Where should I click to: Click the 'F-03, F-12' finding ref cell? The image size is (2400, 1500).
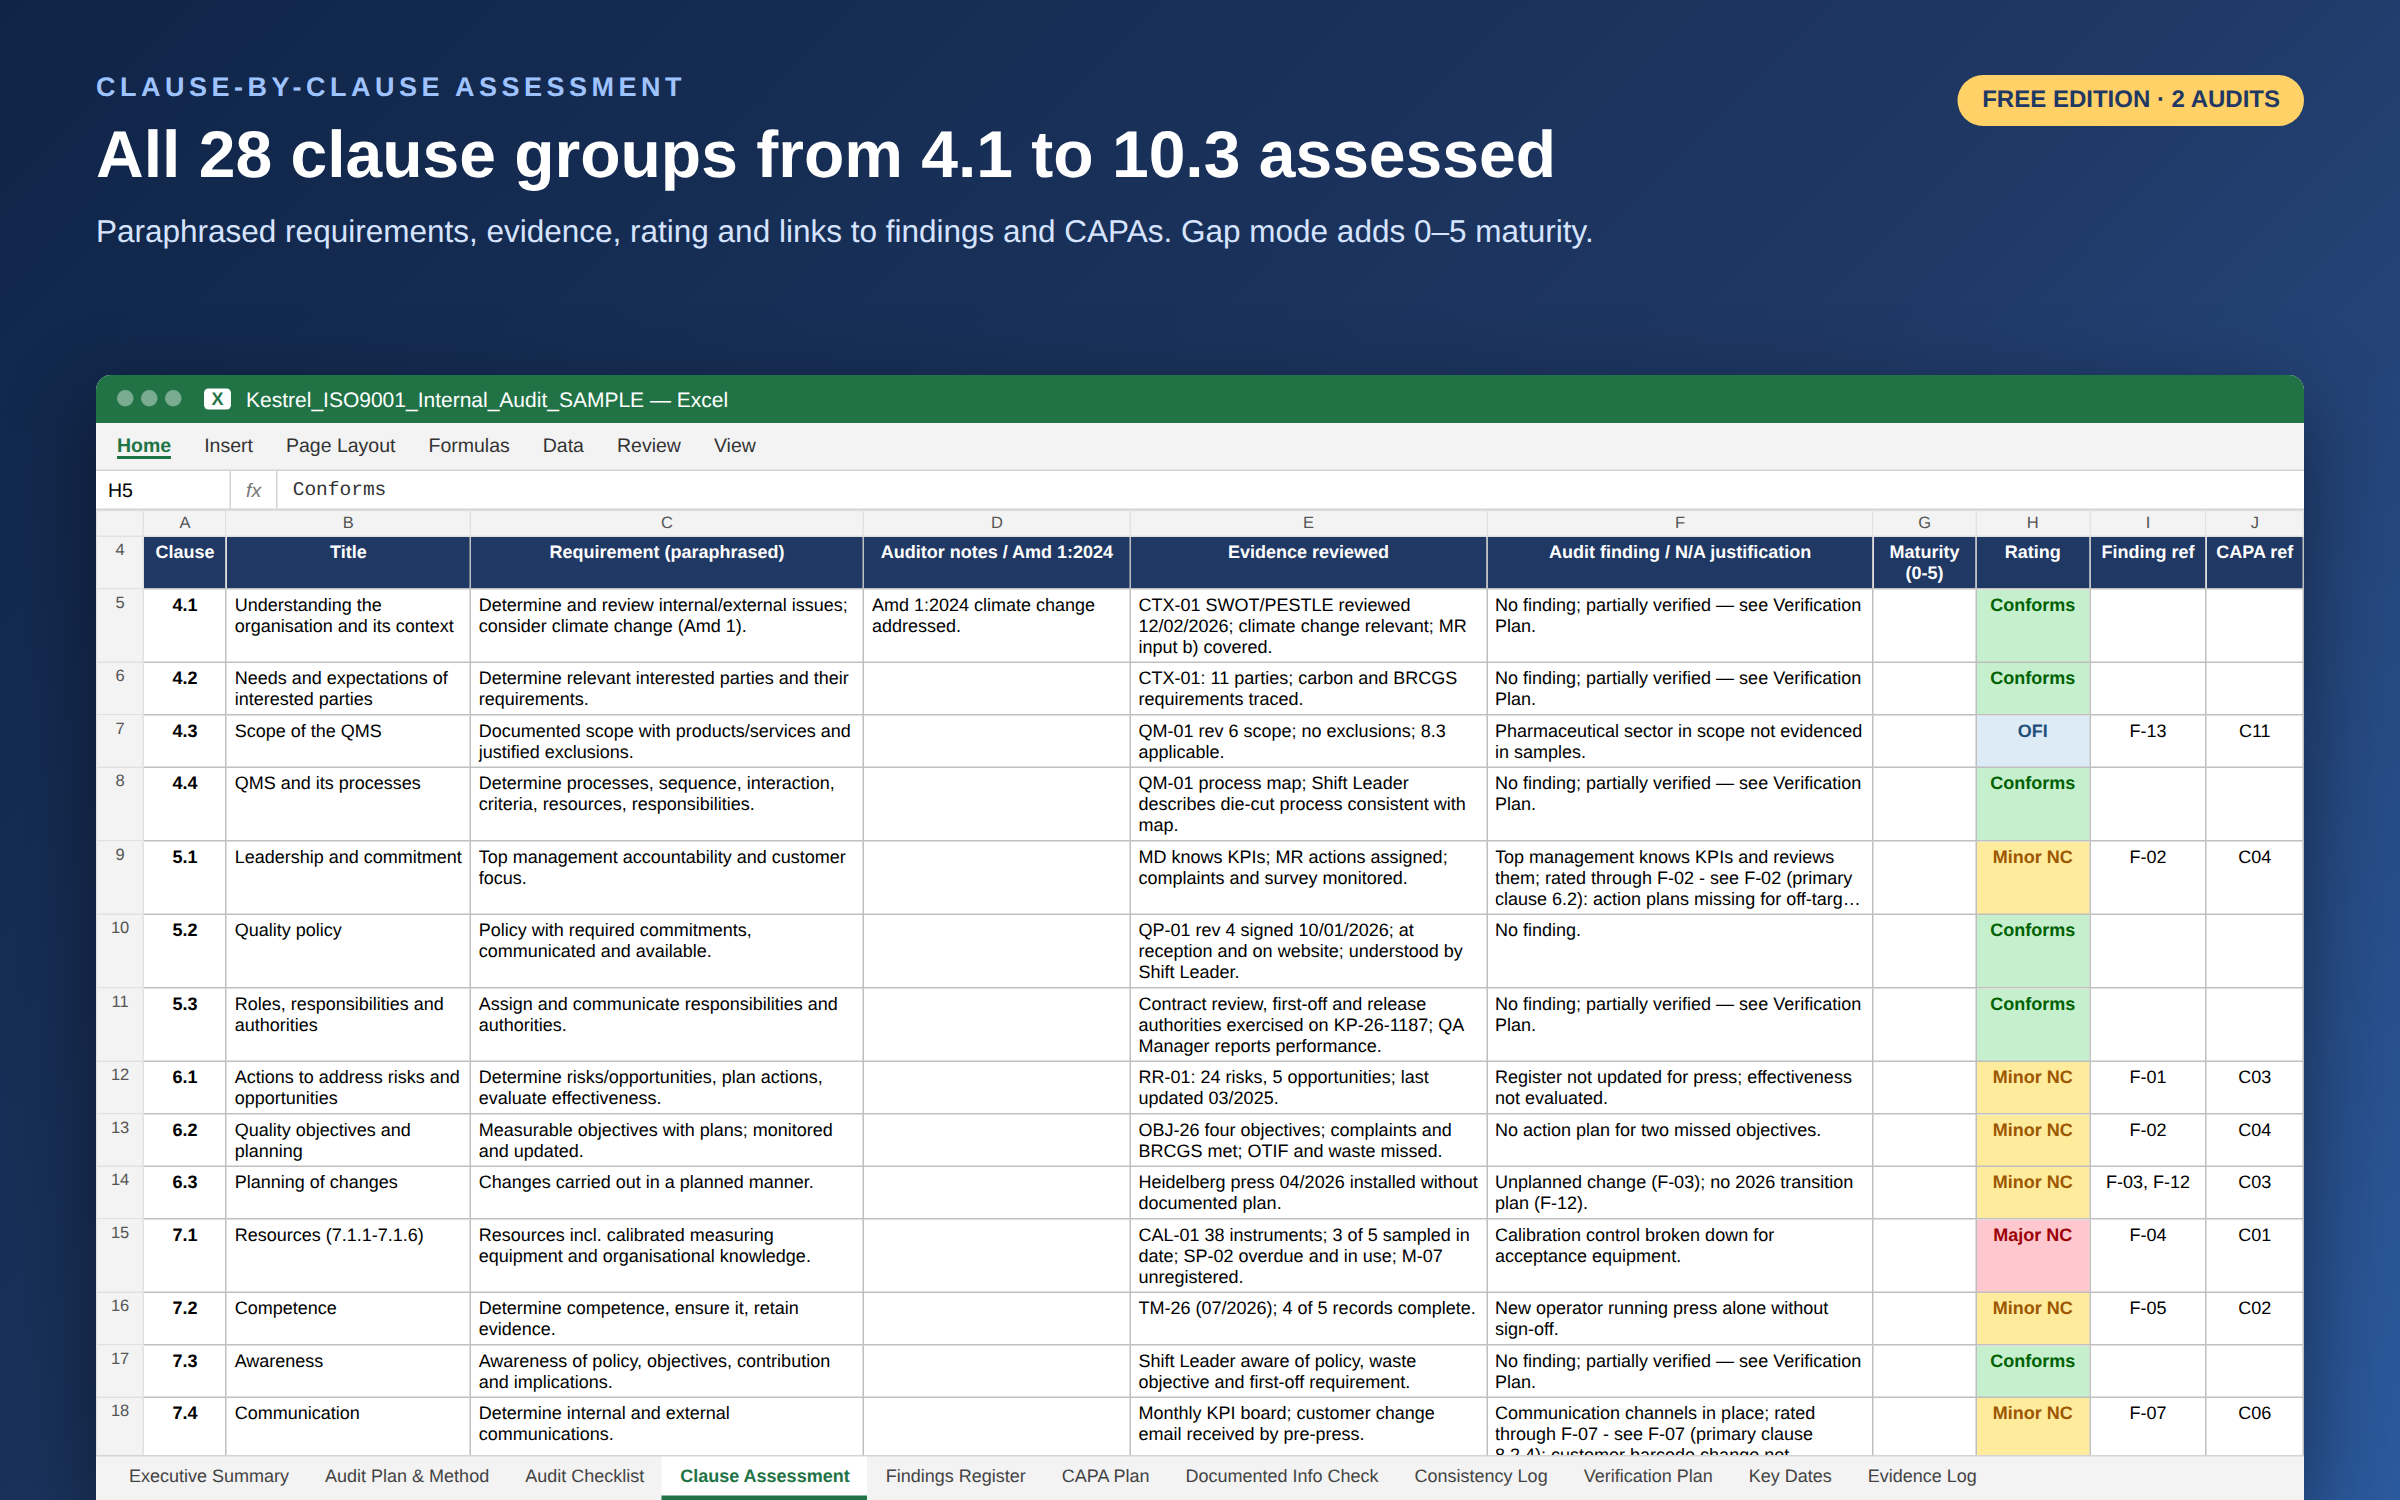click(2147, 1192)
